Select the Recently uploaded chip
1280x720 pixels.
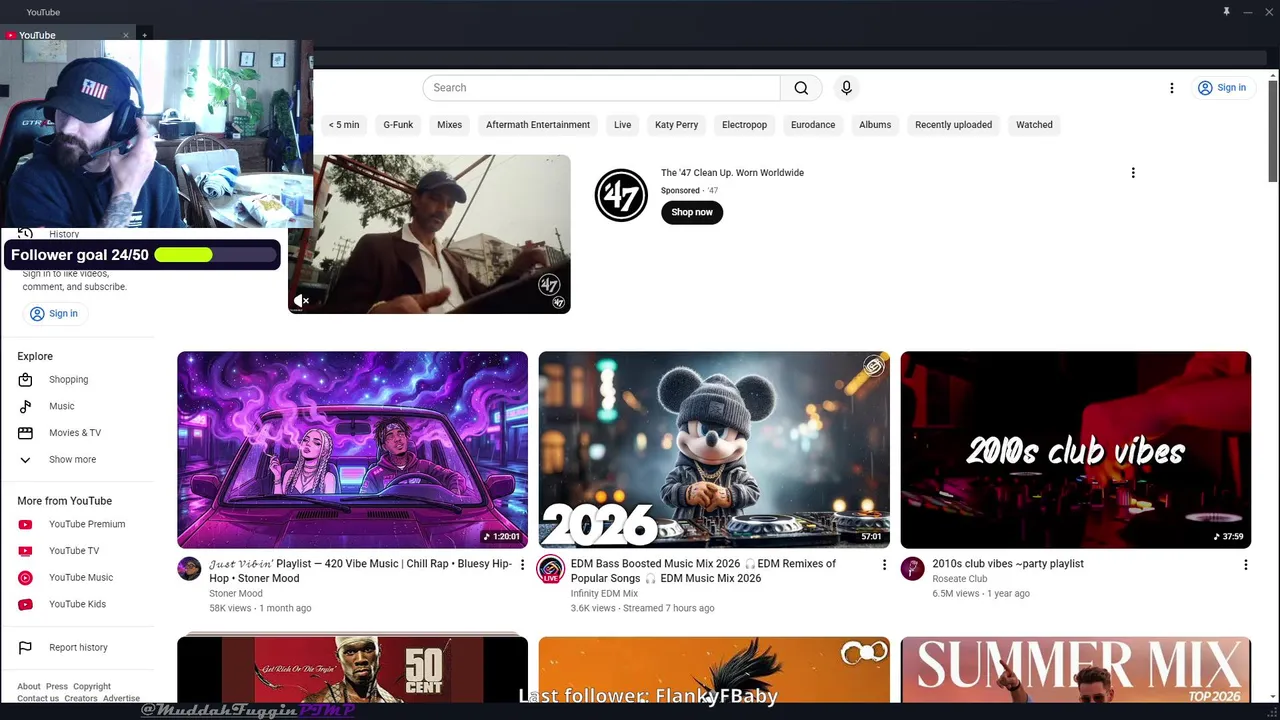click(x=954, y=125)
